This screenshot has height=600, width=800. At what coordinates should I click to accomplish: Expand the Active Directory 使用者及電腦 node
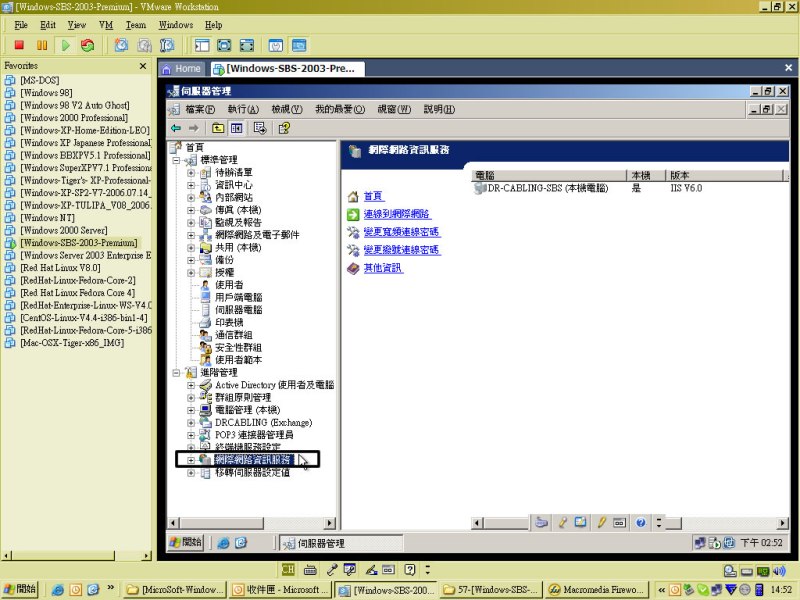[x=191, y=385]
